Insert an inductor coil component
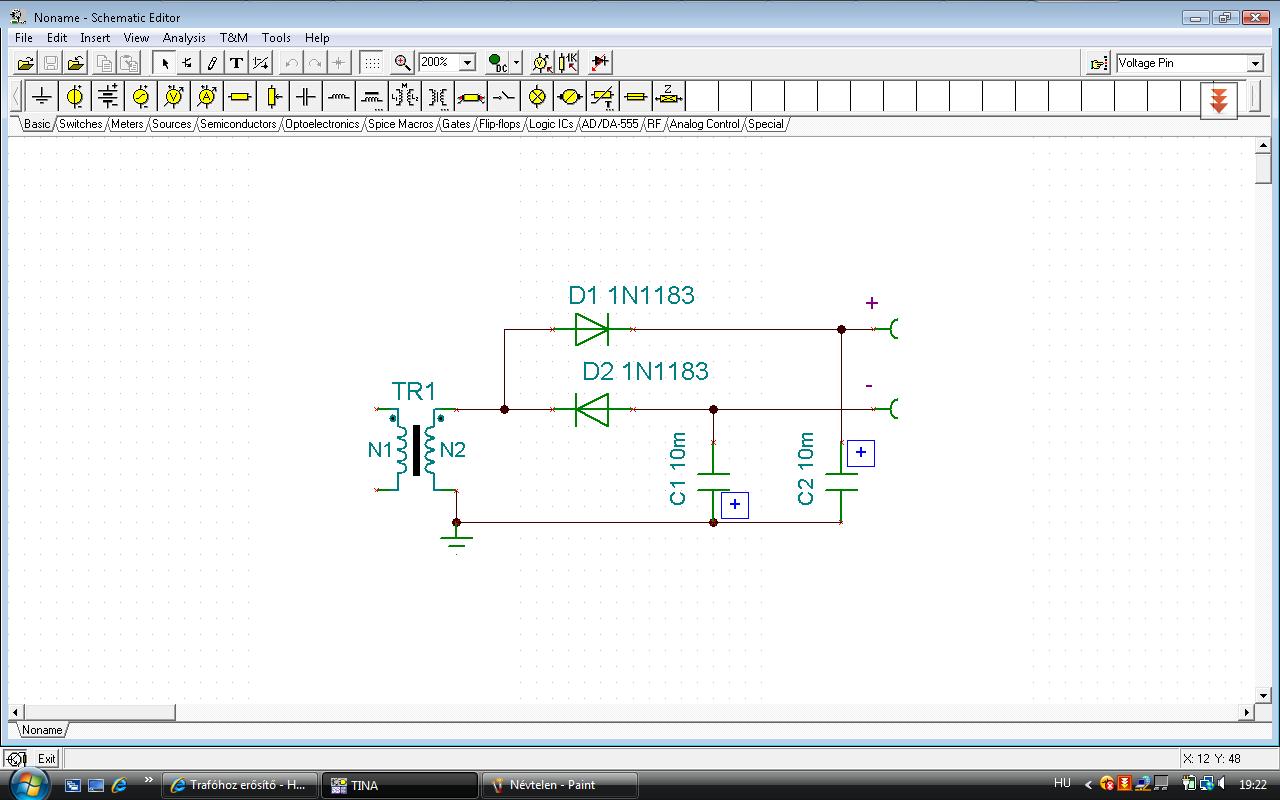Screen dimensions: 1280x800 coord(338,96)
